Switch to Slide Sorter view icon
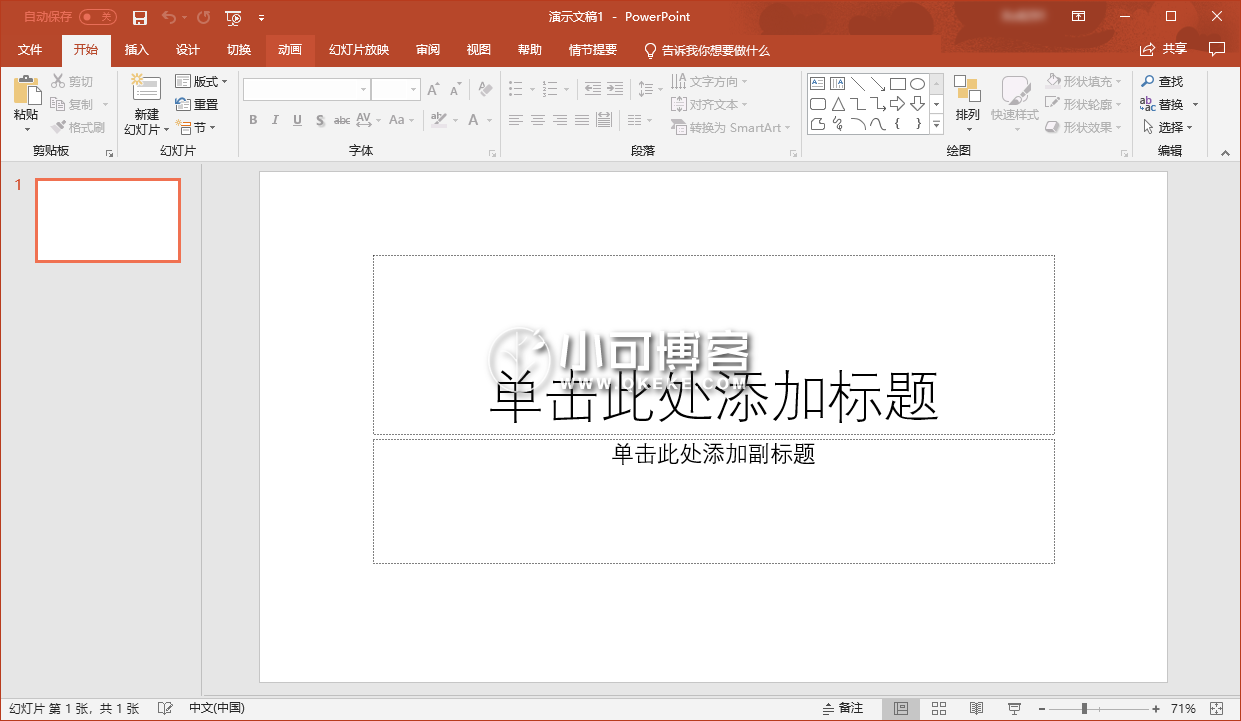 coord(939,708)
